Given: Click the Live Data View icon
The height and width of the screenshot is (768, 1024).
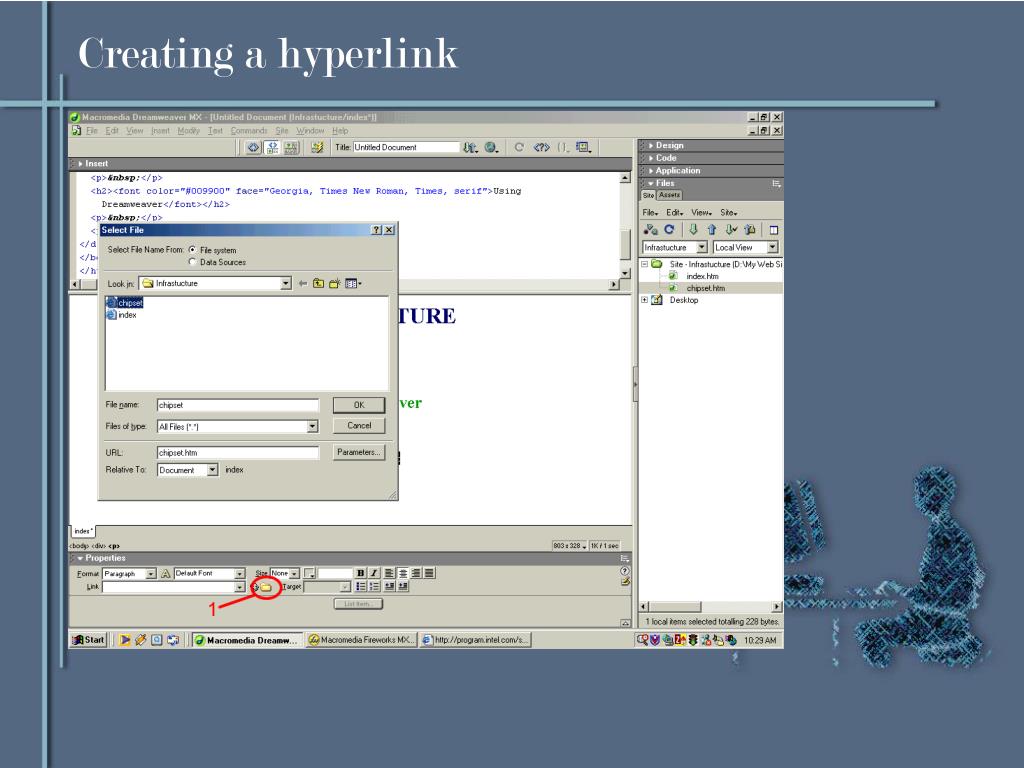Looking at the screenshot, I should point(317,148).
